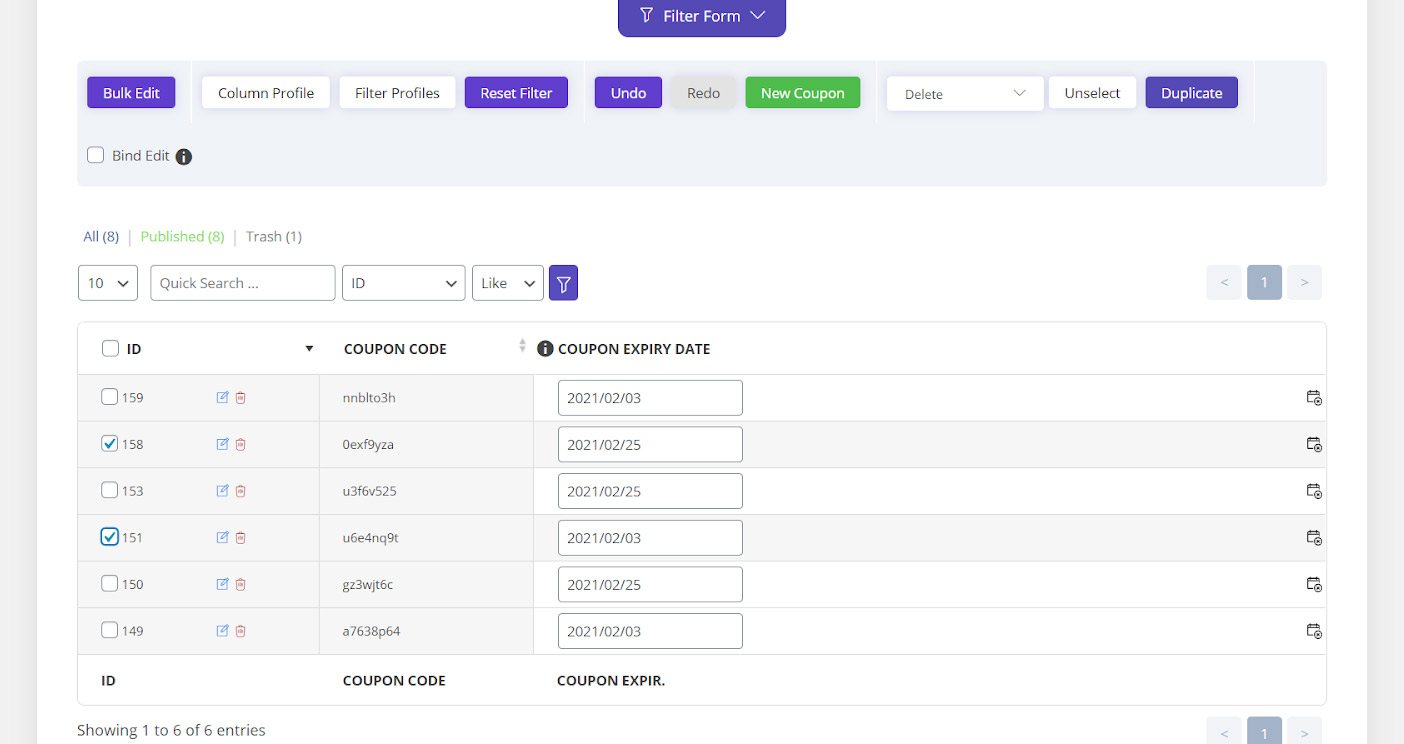Open calendar icon in u3f6v525 row
This screenshot has height=744, width=1404.
pos(1314,490)
